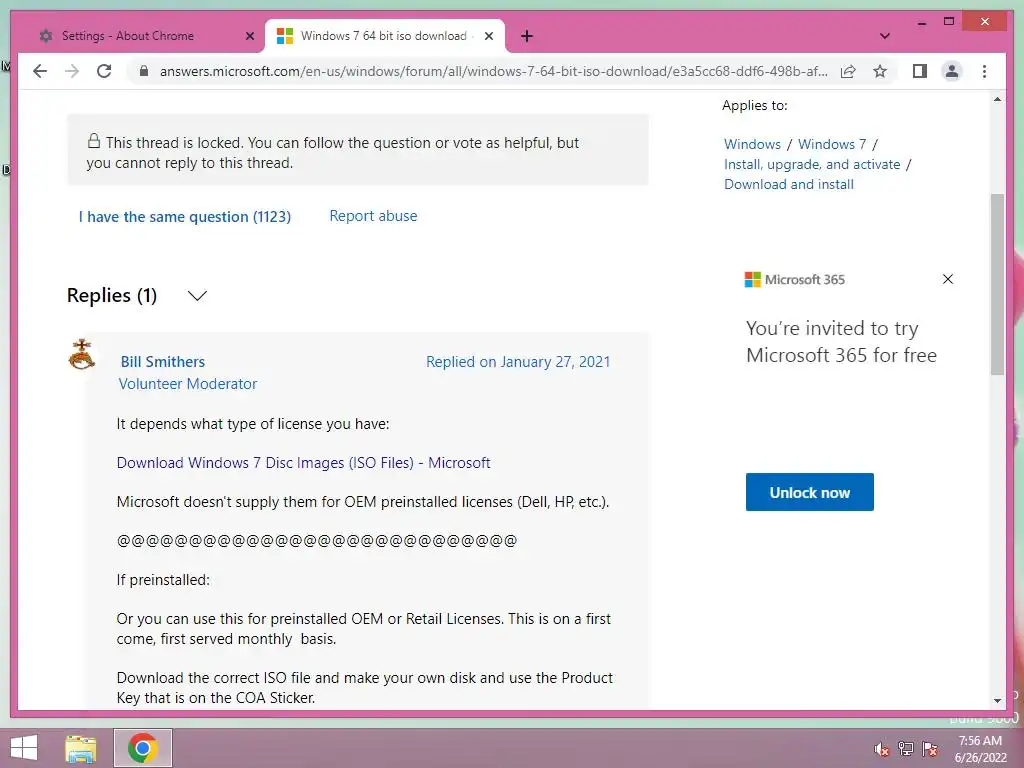This screenshot has height=768, width=1024.
Task: Open Bill Smithers profile link
Action: 163,362
